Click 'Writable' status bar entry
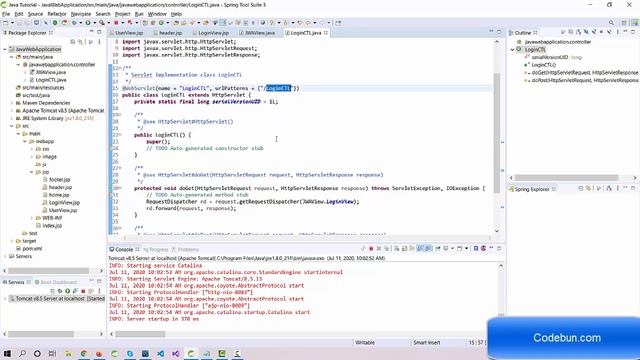The width and height of the screenshot is (640, 360). click(365, 342)
